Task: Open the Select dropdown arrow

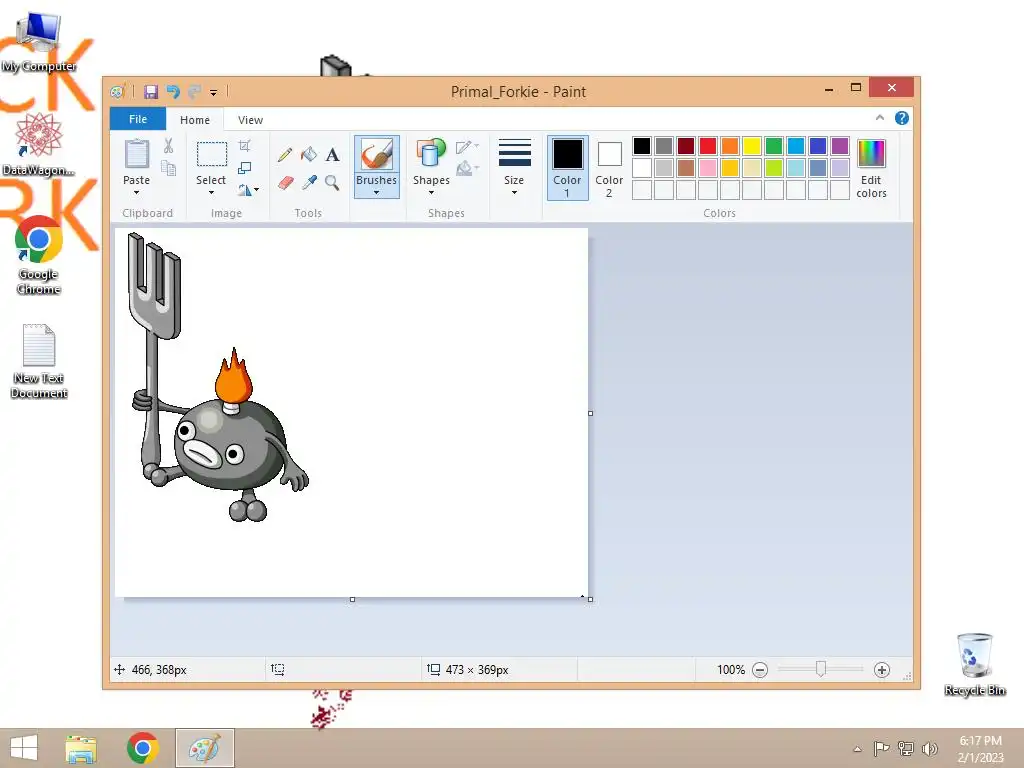Action: tap(212, 193)
